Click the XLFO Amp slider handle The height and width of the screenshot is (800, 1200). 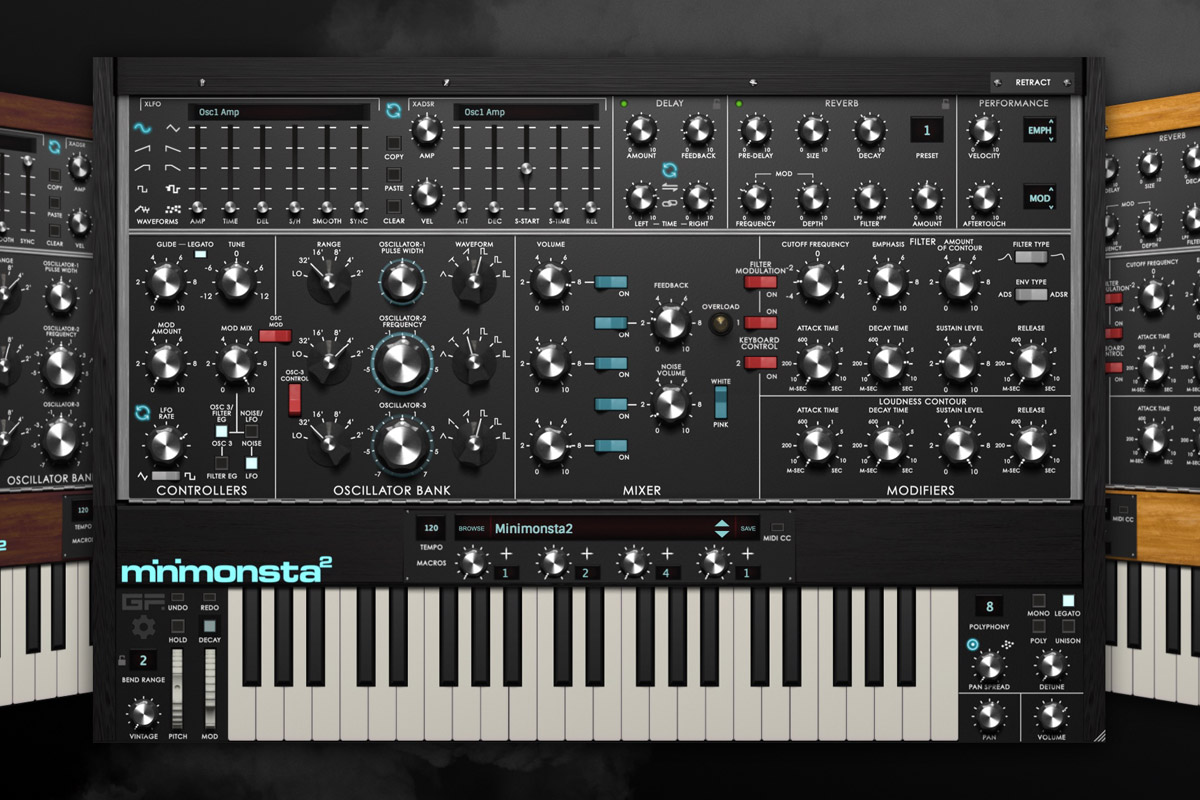point(199,206)
